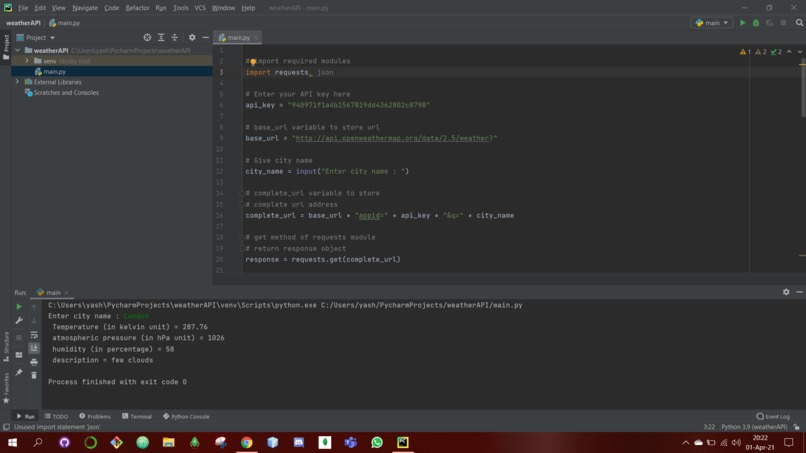Toggle tool window quick access status bar icon
This screenshot has width=806, height=453.
coord(6,427)
